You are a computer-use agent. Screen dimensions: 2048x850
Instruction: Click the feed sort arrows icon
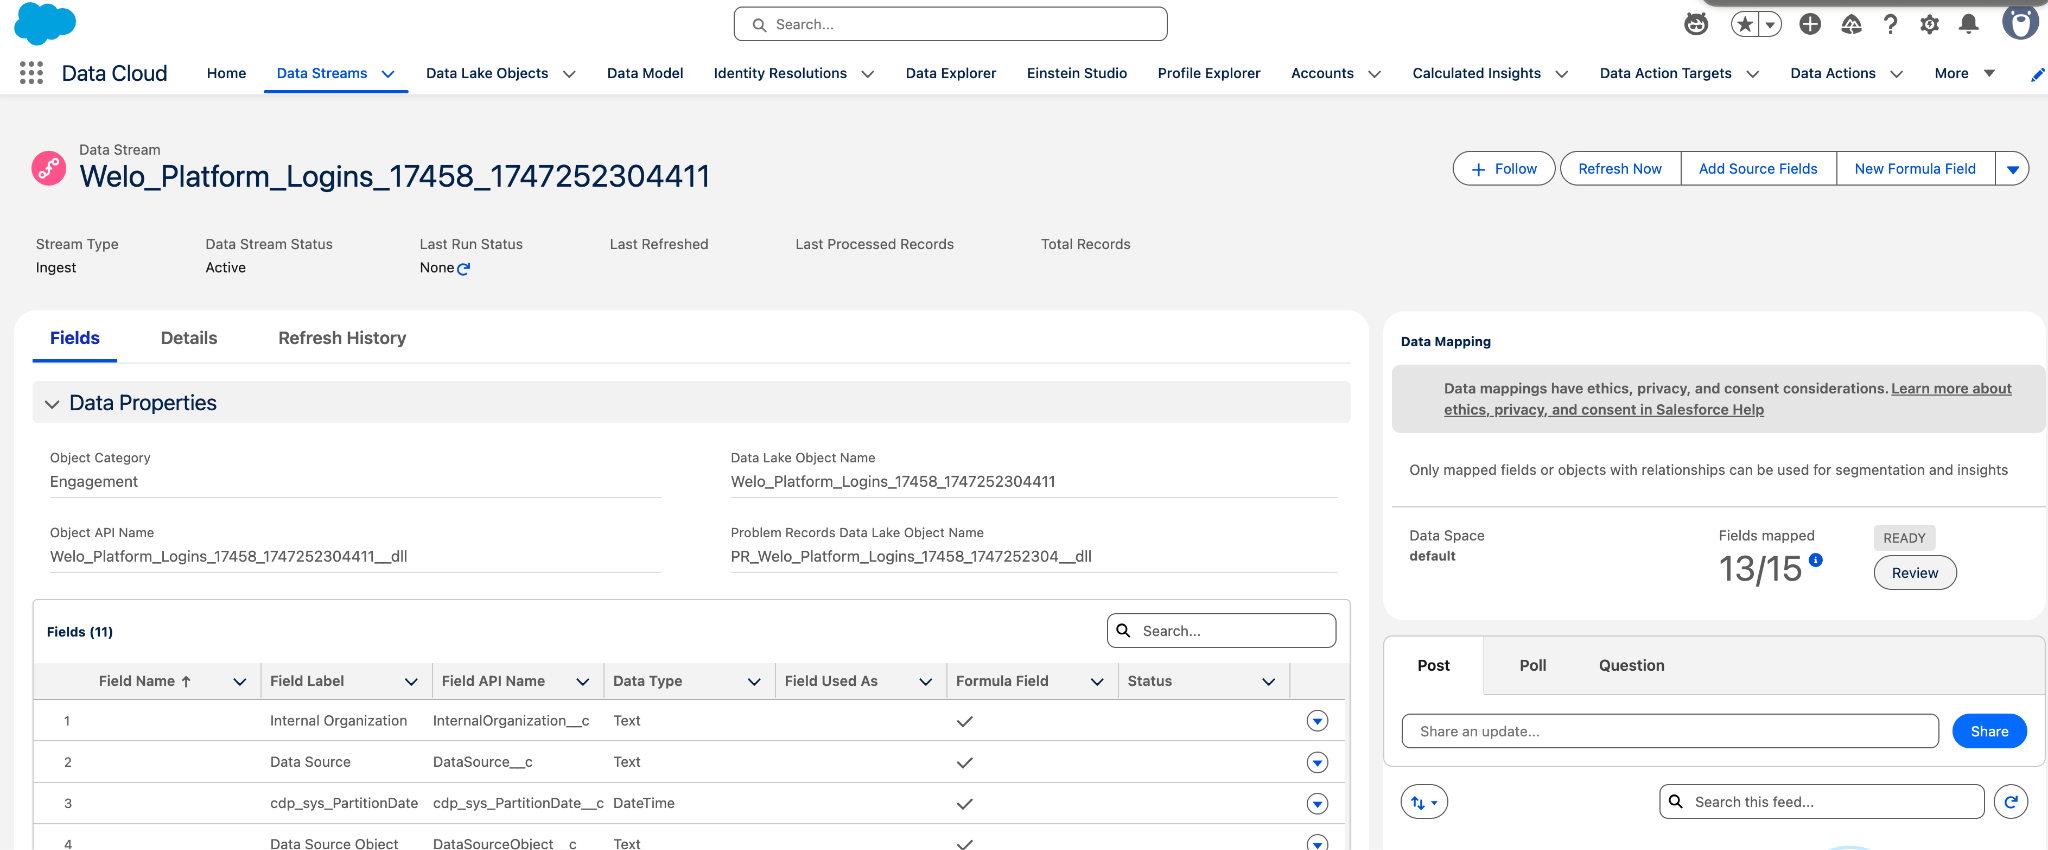(x=1423, y=802)
